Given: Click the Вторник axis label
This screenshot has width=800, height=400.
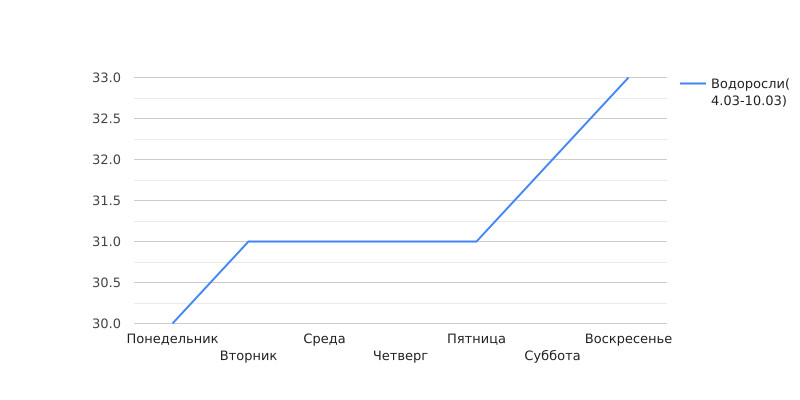Looking at the screenshot, I should point(248,356).
